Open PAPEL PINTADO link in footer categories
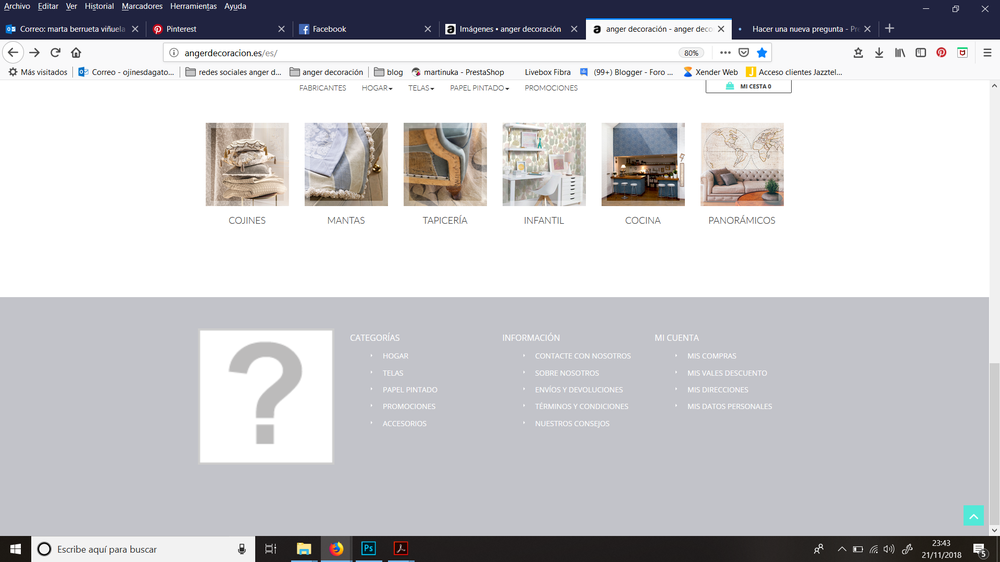 click(410, 390)
